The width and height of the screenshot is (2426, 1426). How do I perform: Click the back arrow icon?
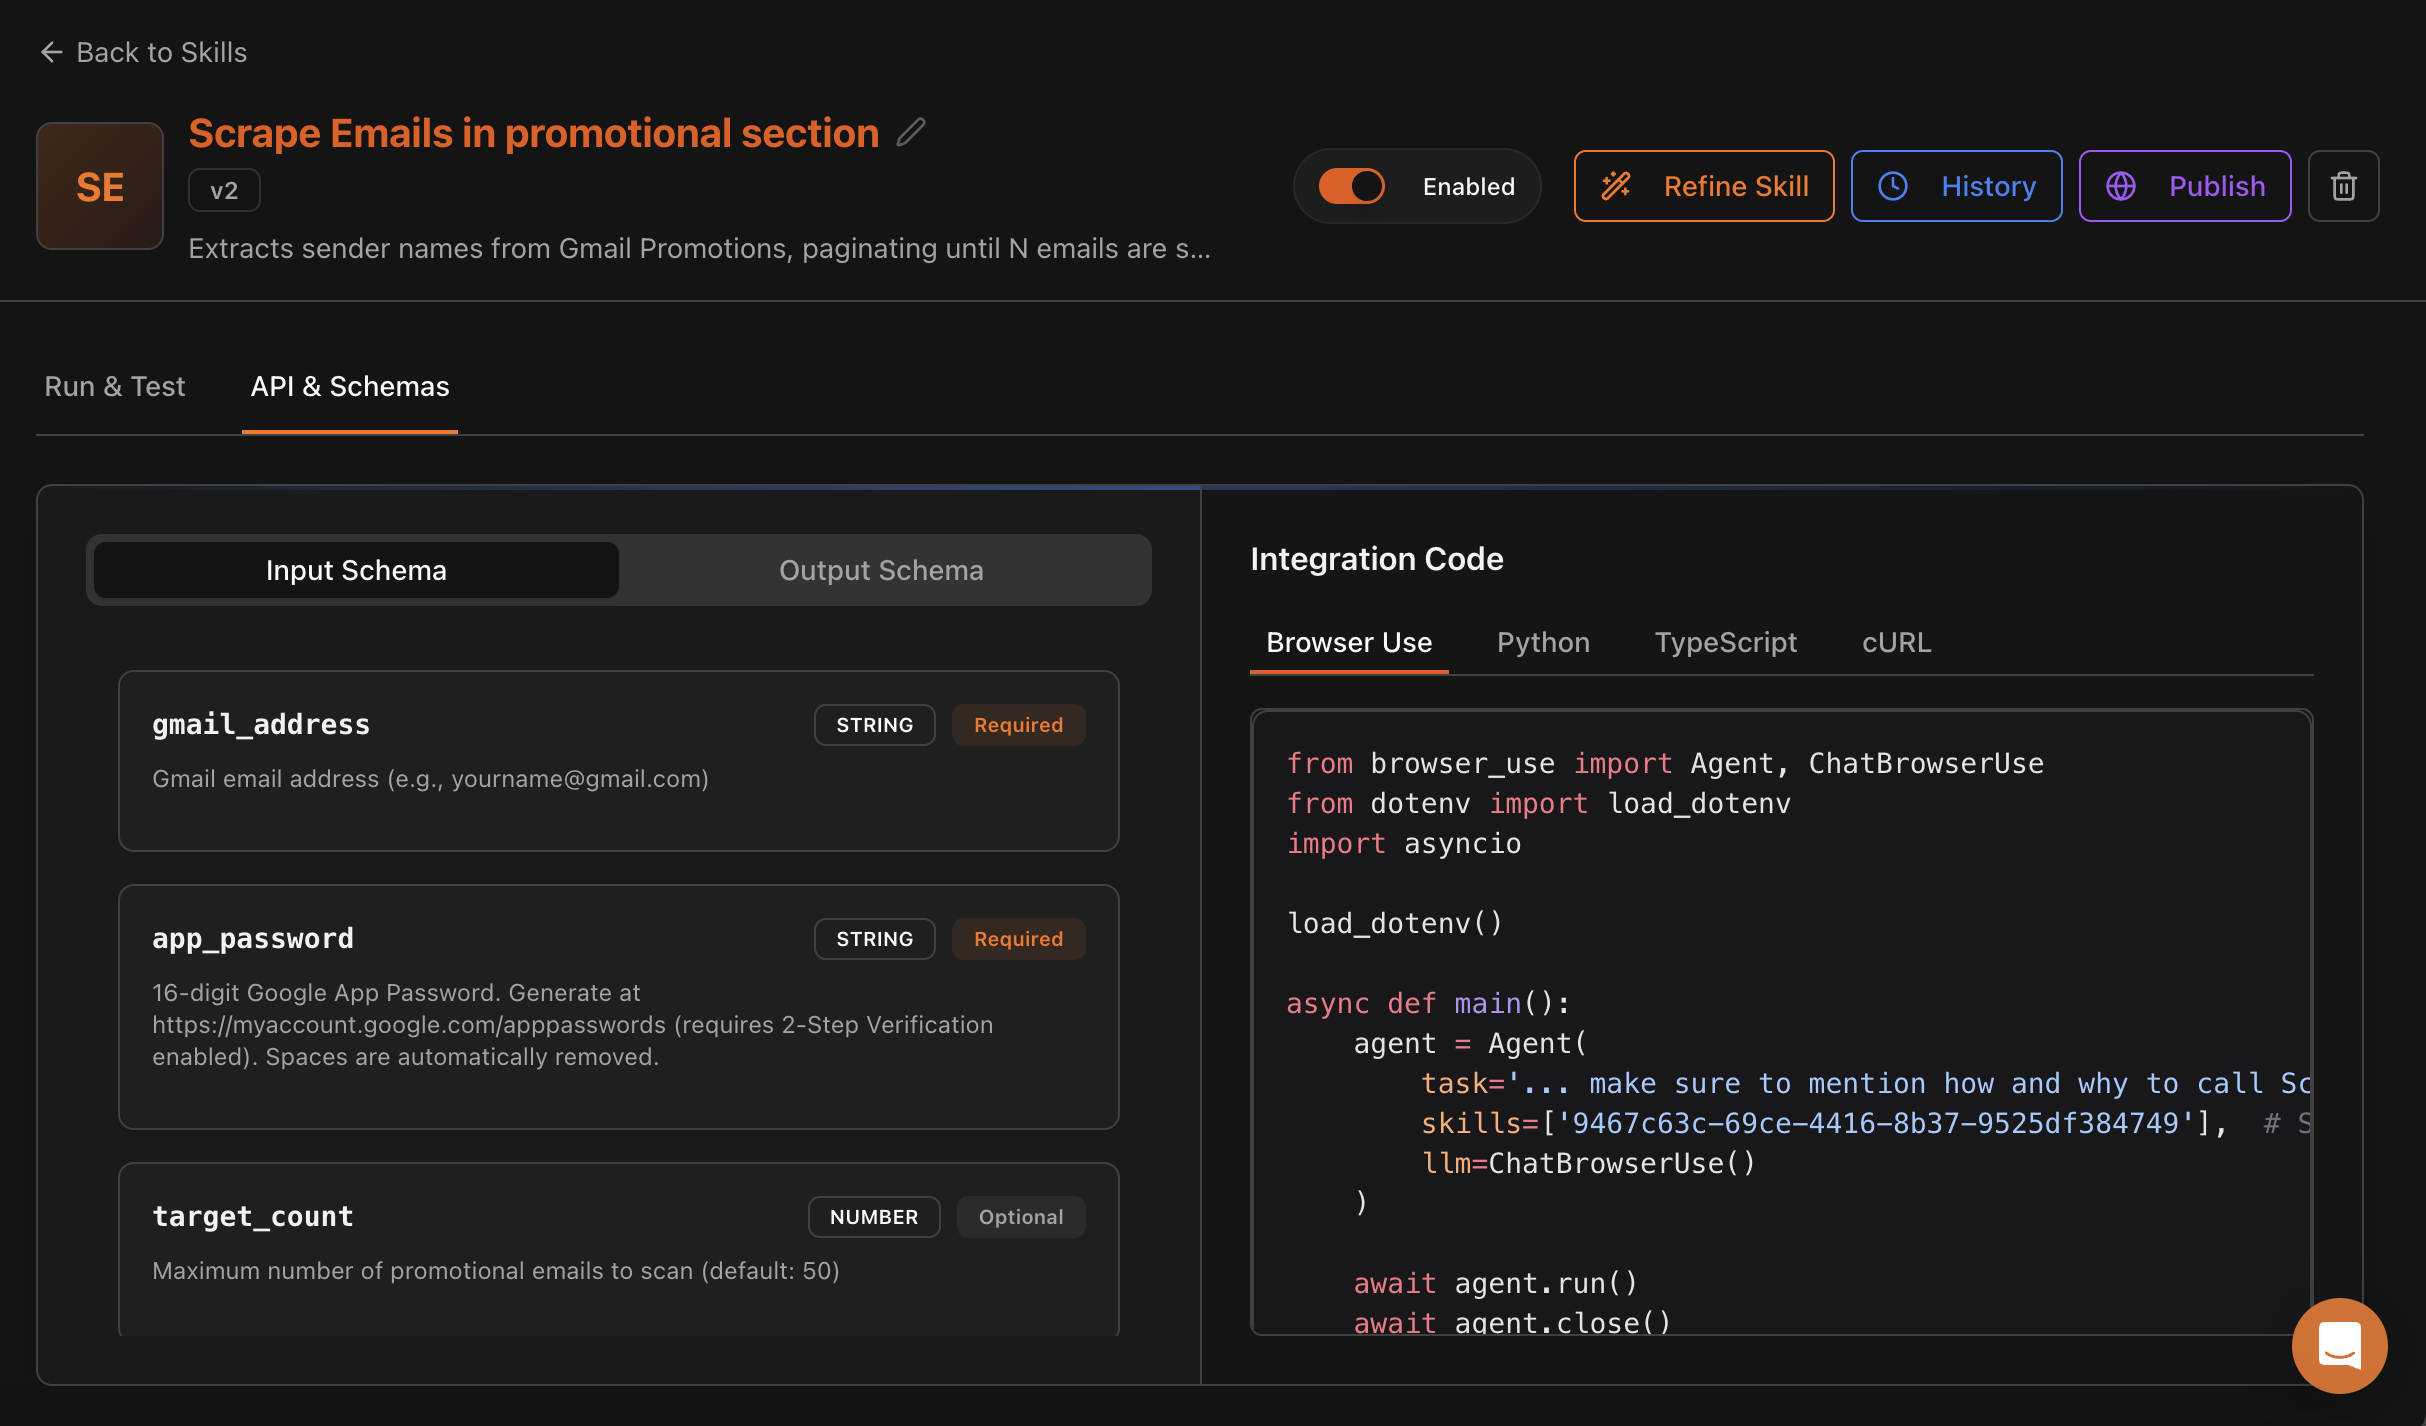pyautogui.click(x=51, y=52)
